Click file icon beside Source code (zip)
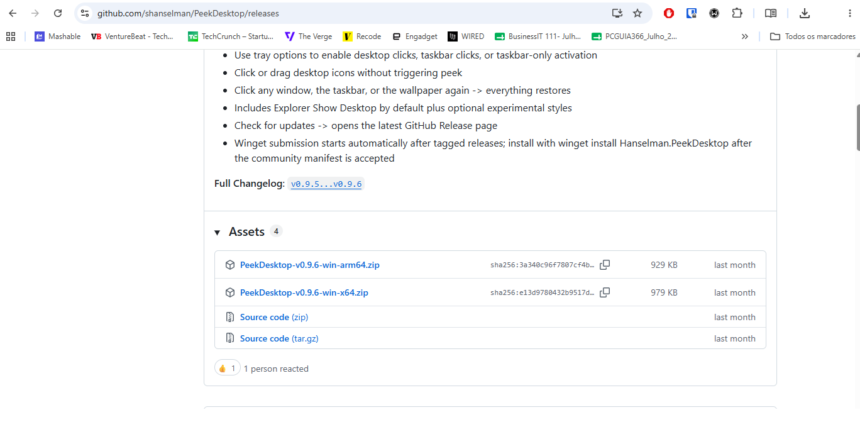 [x=230, y=317]
